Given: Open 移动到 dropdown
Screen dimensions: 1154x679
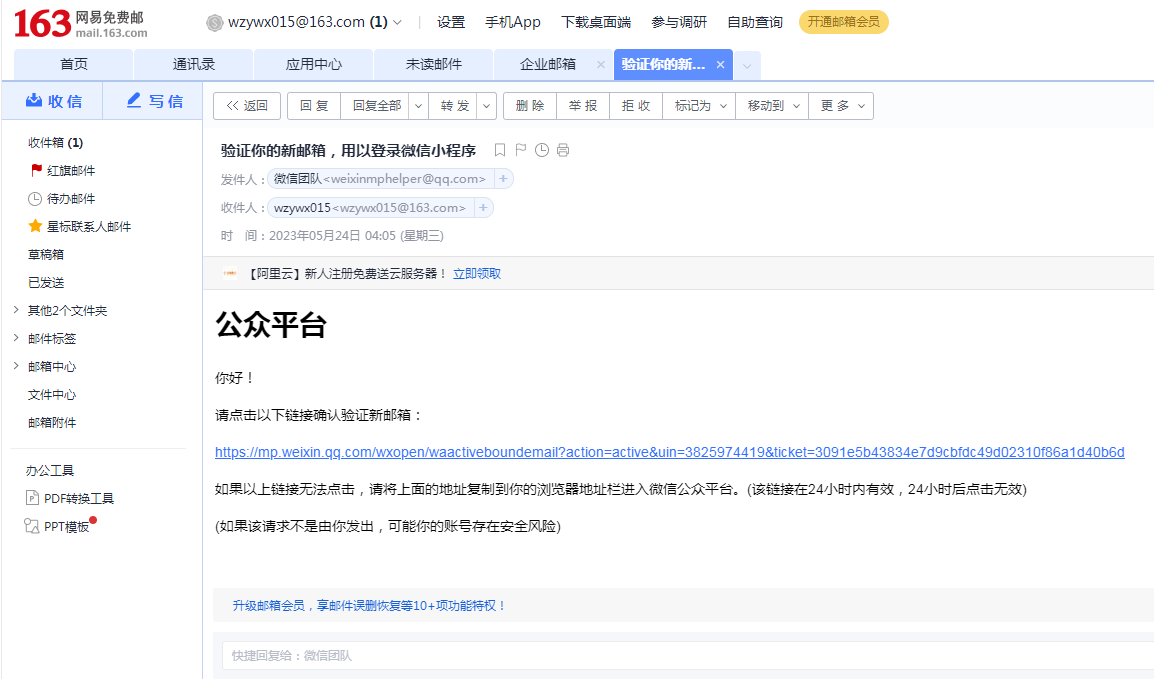Looking at the screenshot, I should point(773,106).
